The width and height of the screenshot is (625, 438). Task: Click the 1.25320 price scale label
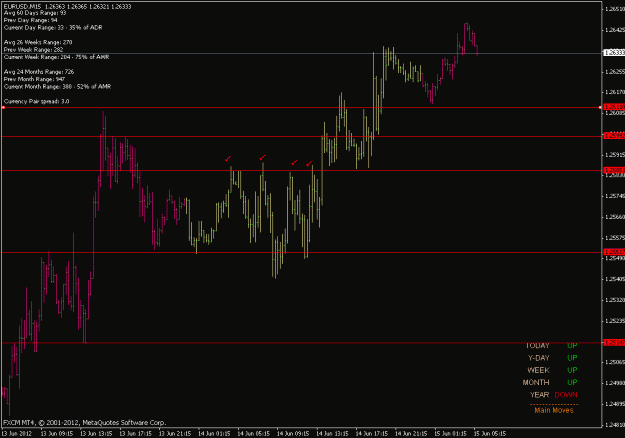[615, 300]
